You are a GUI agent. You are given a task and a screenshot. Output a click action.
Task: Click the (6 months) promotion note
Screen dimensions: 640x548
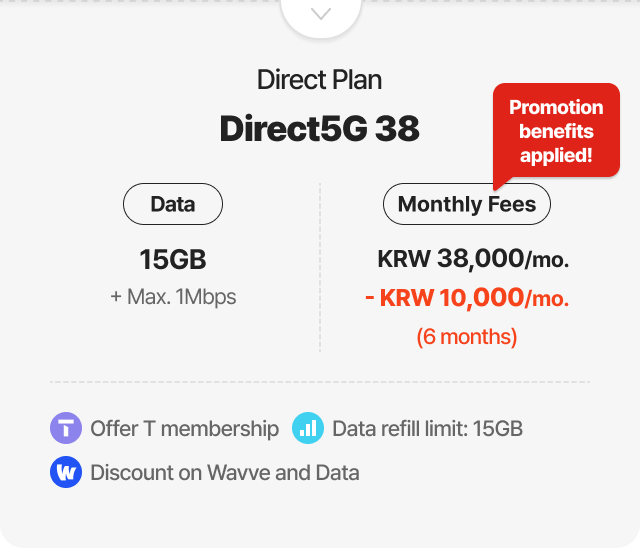pyautogui.click(x=467, y=336)
